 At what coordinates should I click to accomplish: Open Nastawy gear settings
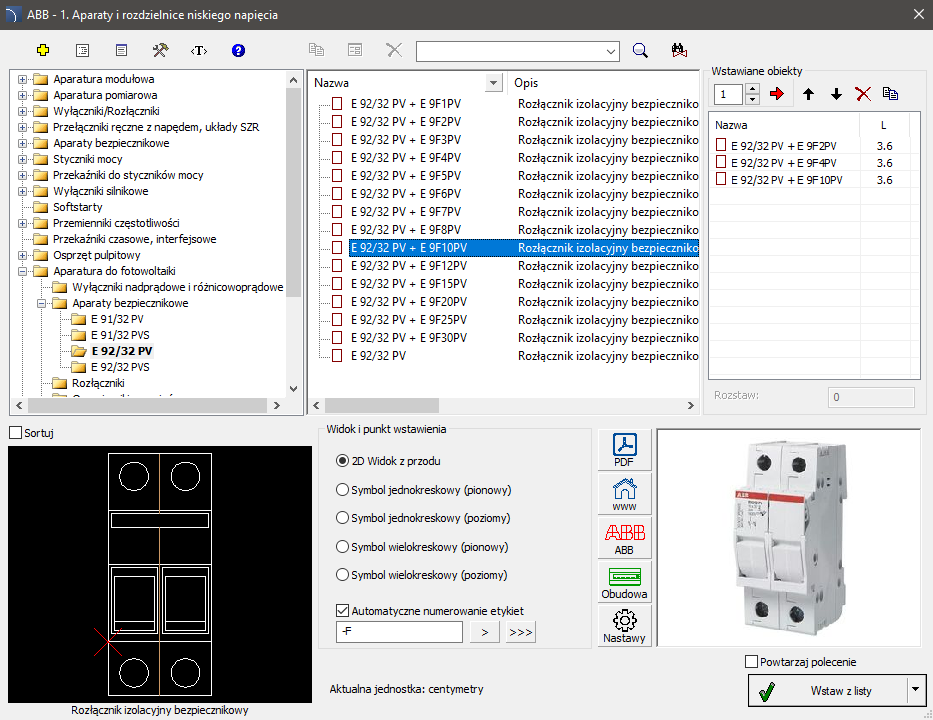click(624, 626)
